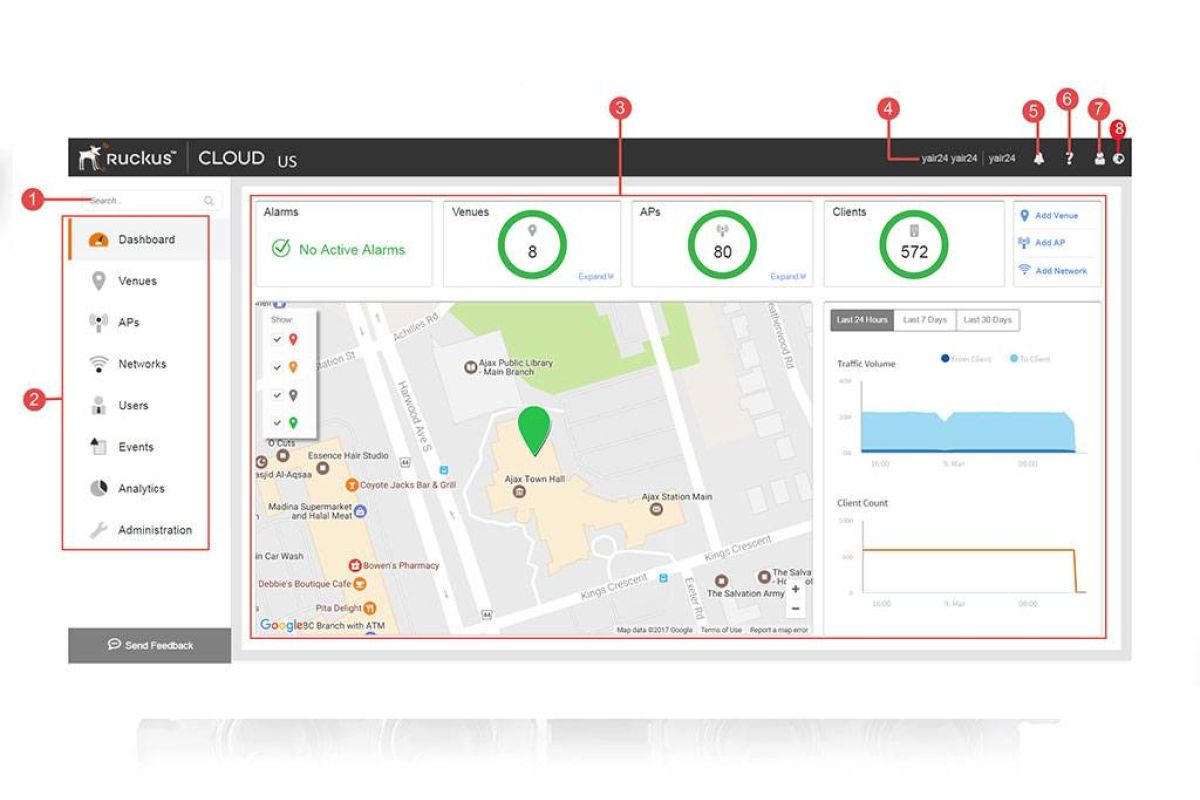Click the Add Venue link
This screenshot has width=1200, height=800.
pyautogui.click(x=1056, y=215)
